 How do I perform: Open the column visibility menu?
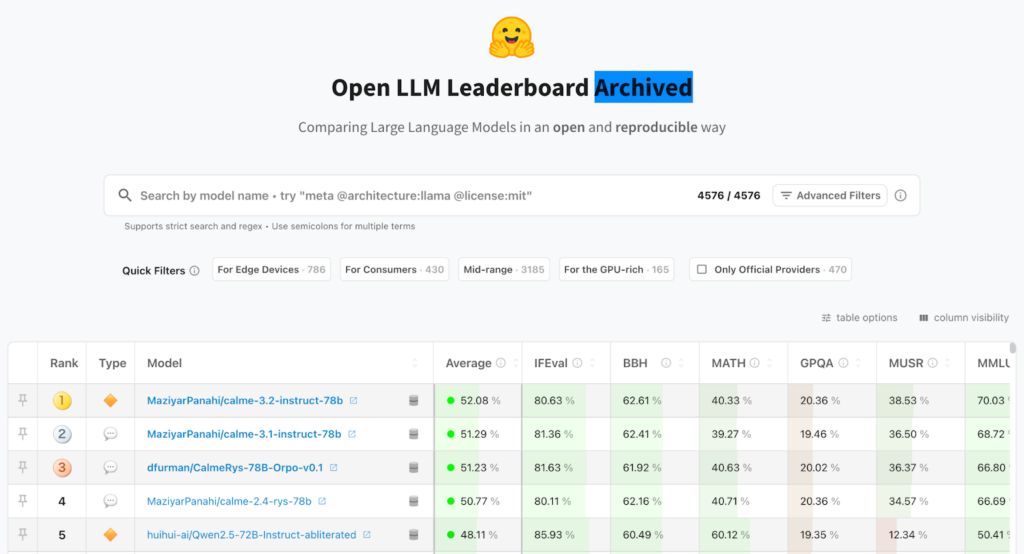963,318
